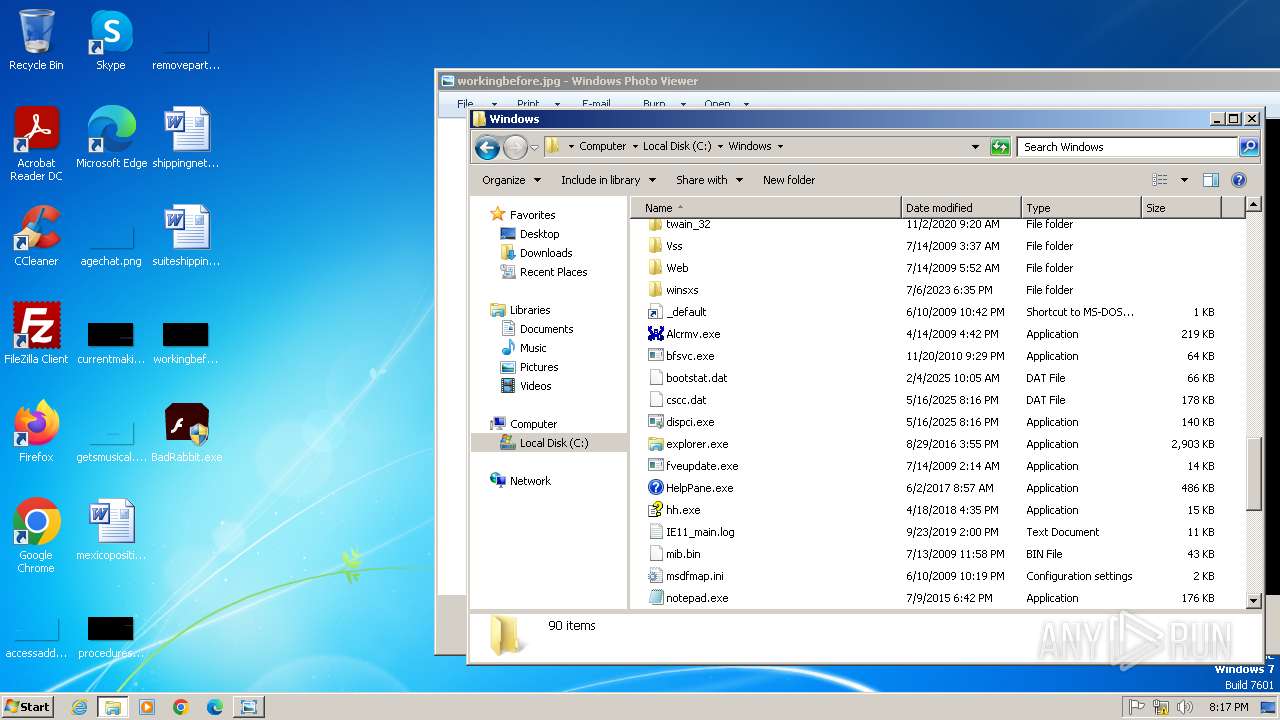The width and height of the screenshot is (1280, 720).
Task: Open the Share with dropdown
Action: [709, 180]
